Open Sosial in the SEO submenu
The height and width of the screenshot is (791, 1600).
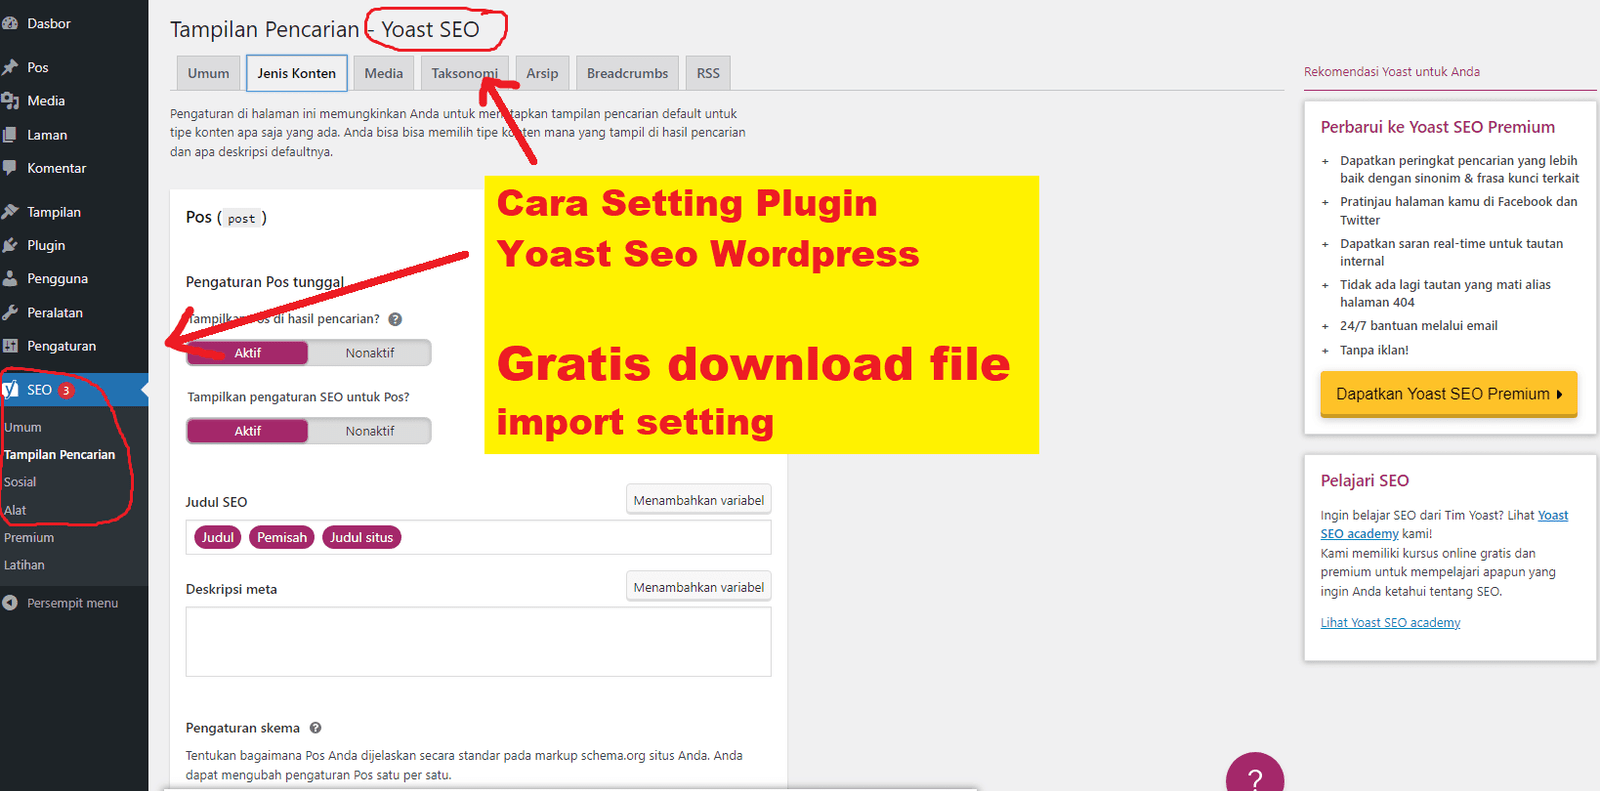(20, 482)
